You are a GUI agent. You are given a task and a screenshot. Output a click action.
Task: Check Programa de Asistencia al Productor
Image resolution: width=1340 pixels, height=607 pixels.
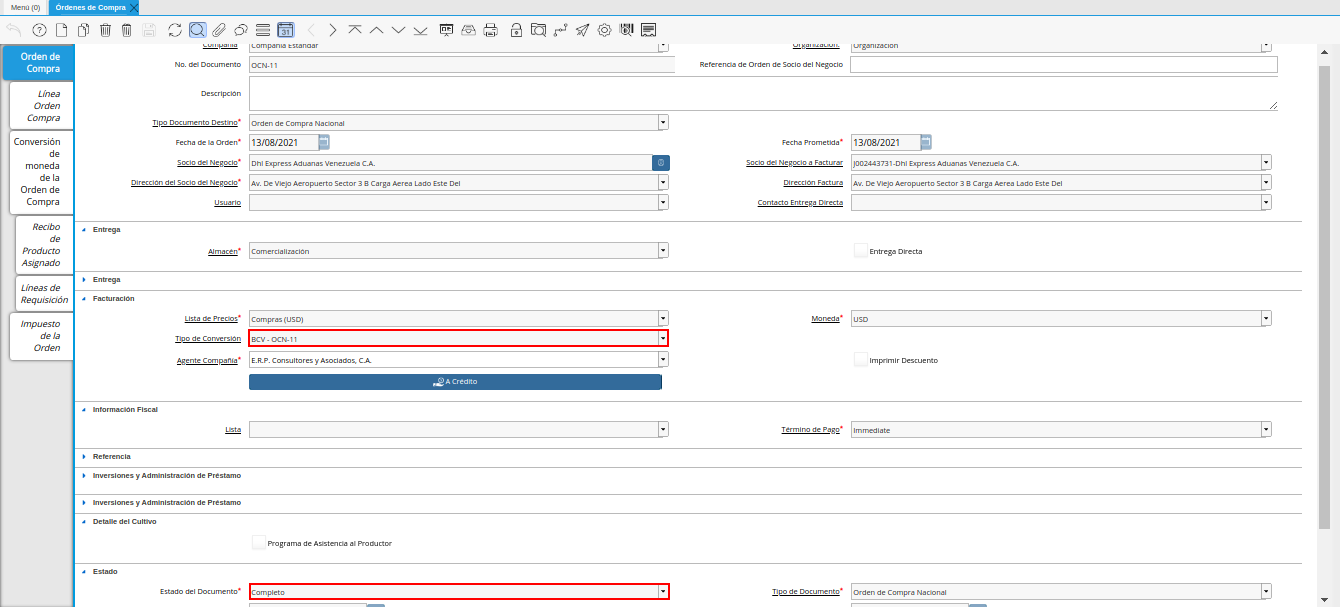[x=259, y=543]
